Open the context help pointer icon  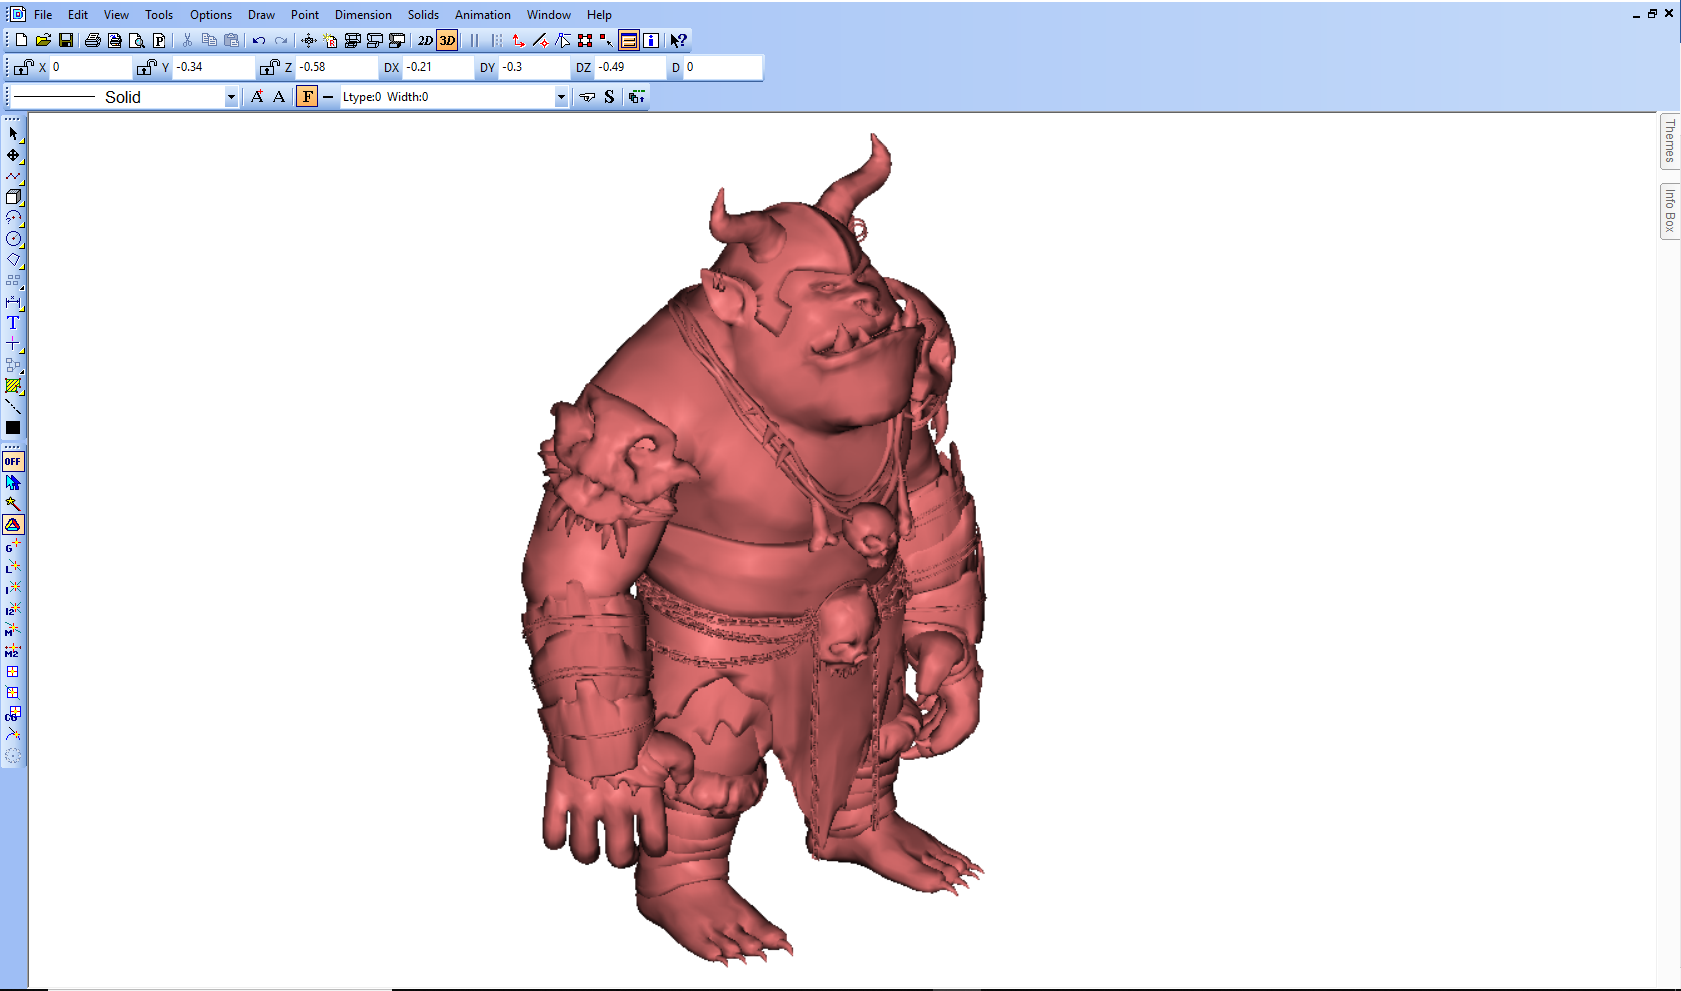pos(678,41)
